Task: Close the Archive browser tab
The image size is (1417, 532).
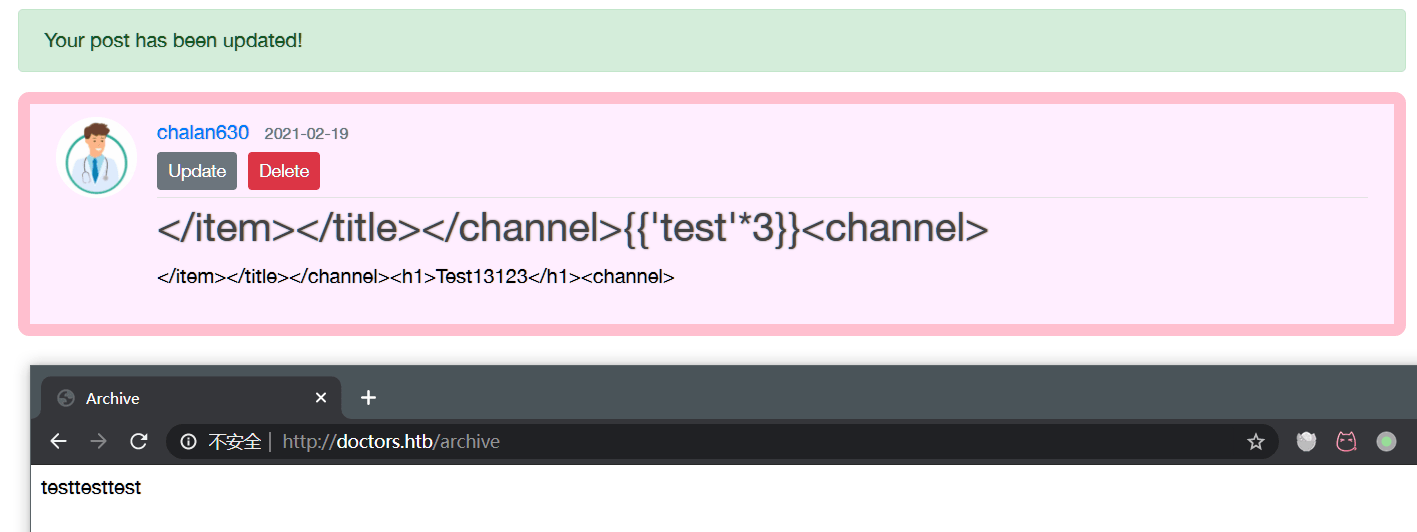Action: 321,398
